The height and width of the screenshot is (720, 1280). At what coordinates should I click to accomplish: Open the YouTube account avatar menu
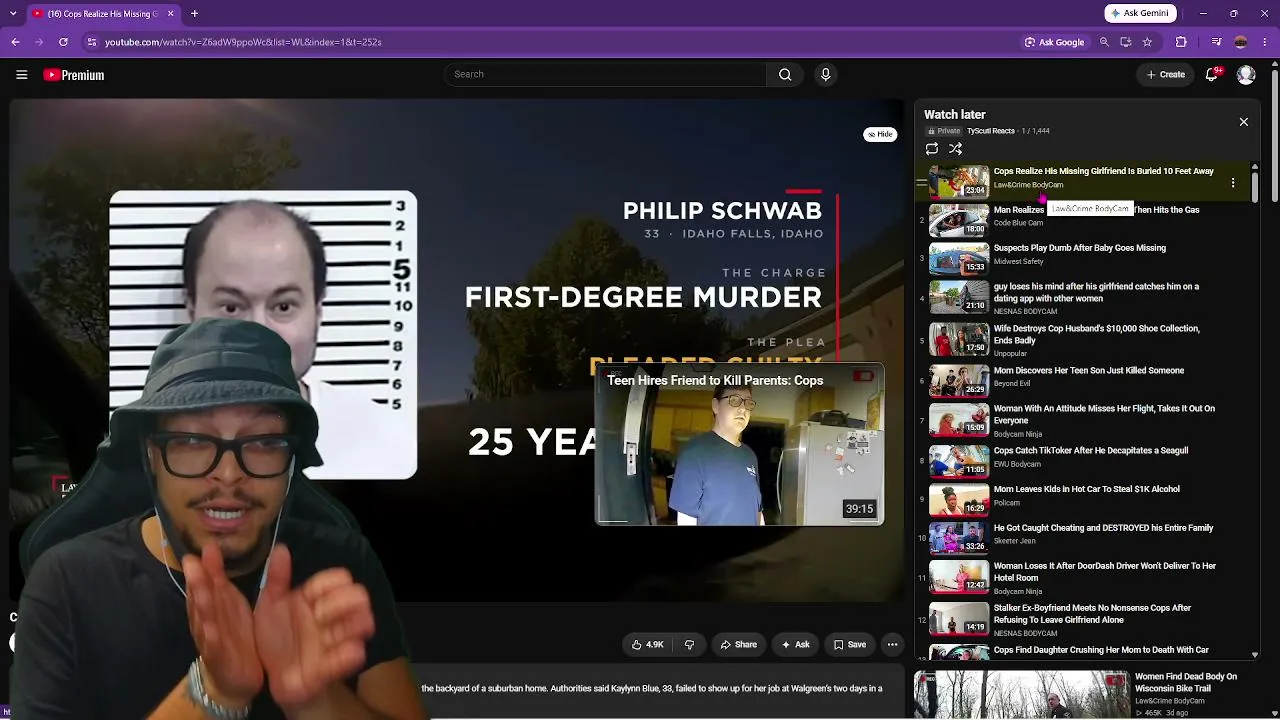click(1246, 75)
